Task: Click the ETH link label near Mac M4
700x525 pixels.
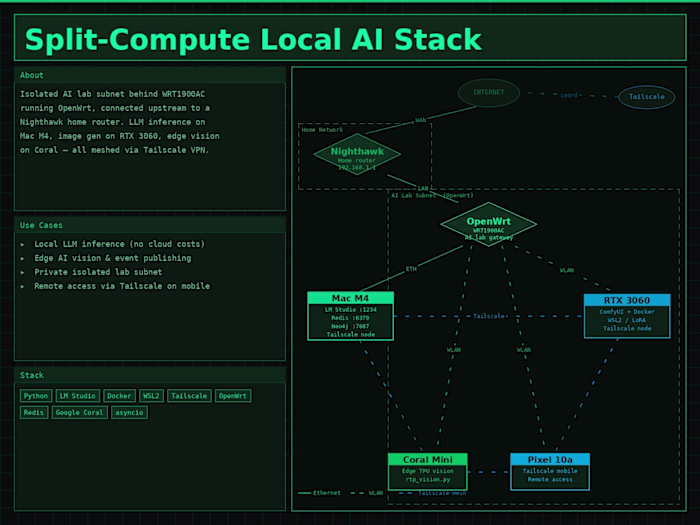Action: click(x=411, y=269)
